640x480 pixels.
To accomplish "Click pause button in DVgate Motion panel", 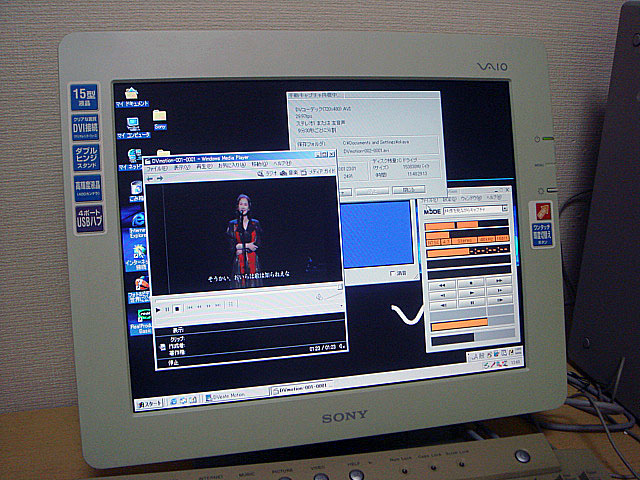I will (473, 302).
